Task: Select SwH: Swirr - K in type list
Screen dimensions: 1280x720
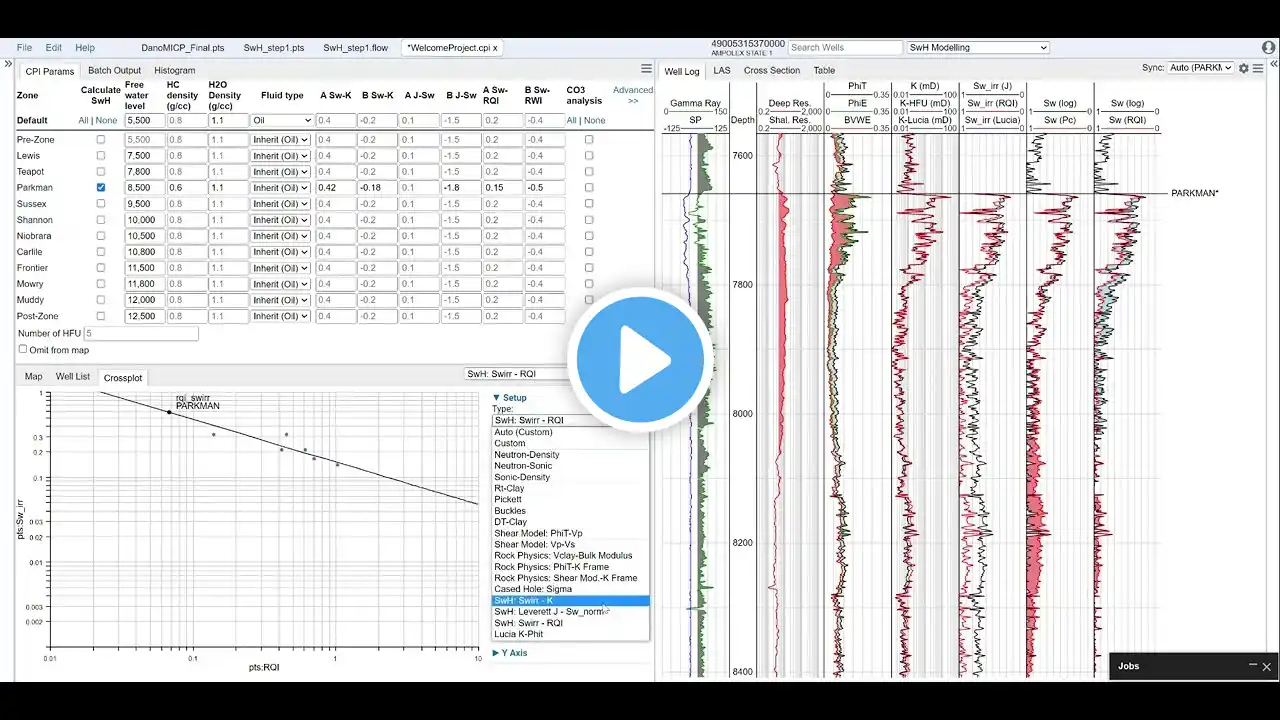Action: [571, 601]
